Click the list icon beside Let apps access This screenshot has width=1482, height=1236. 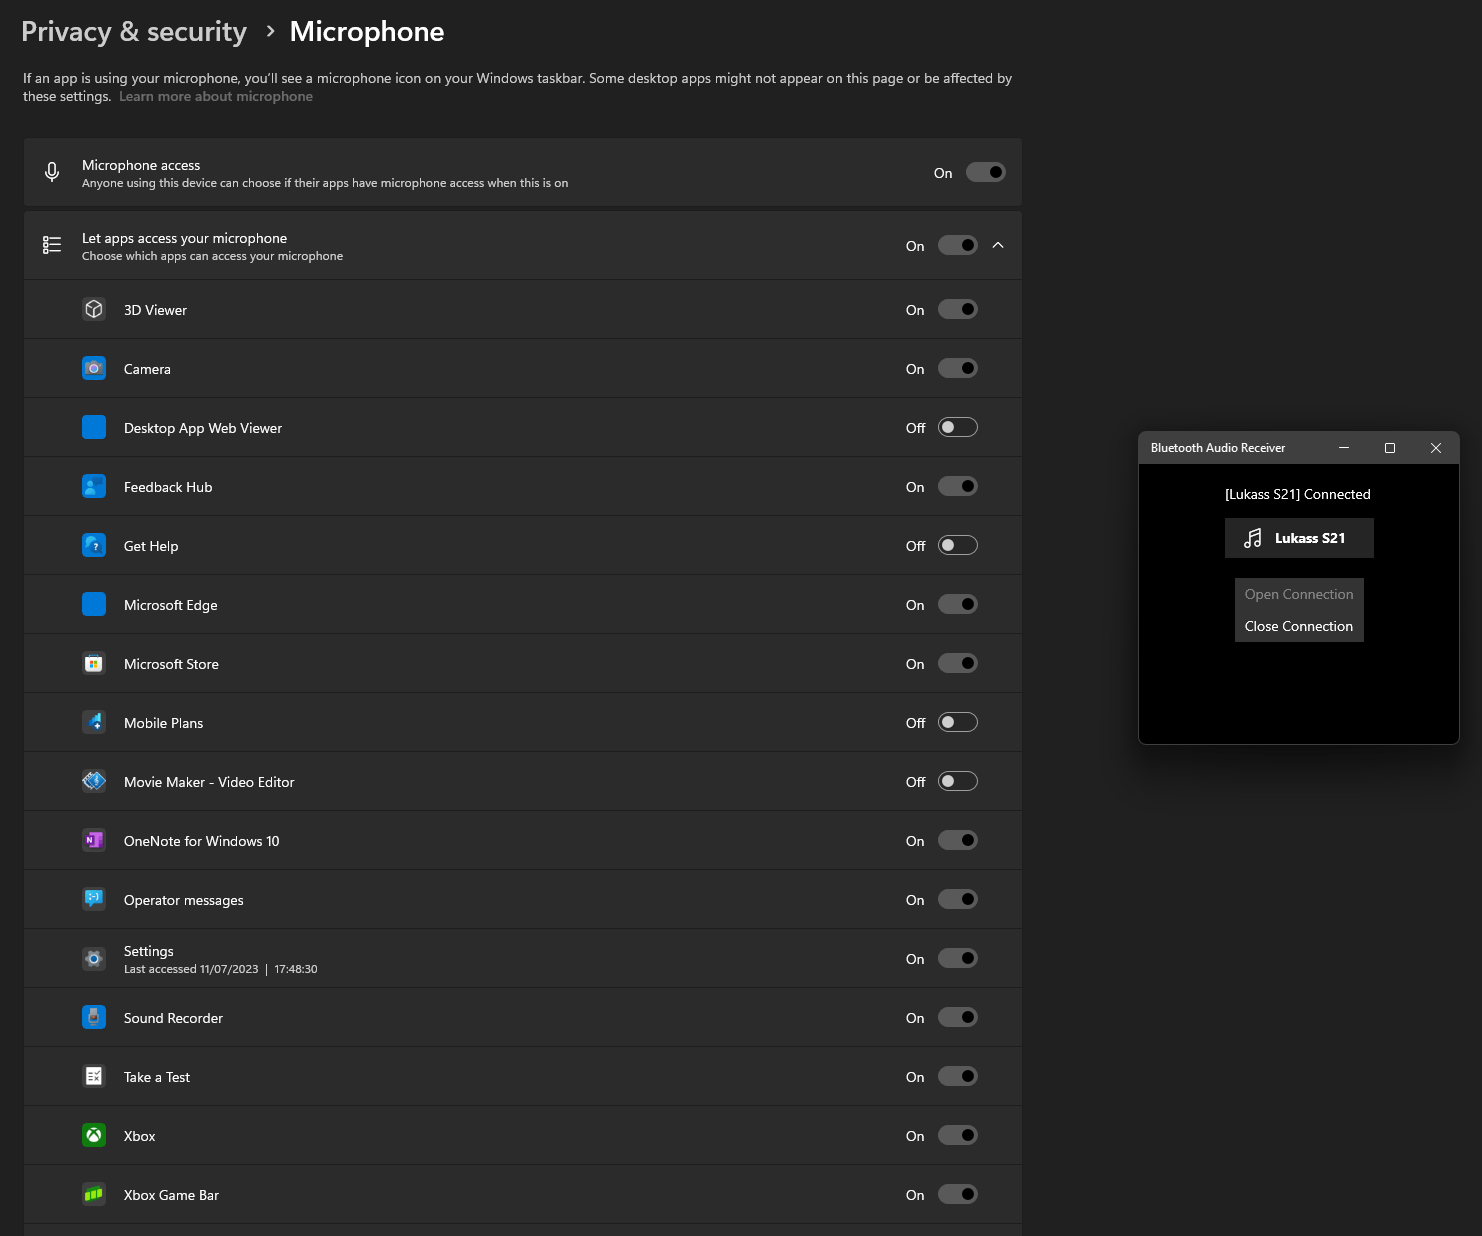pyautogui.click(x=52, y=245)
